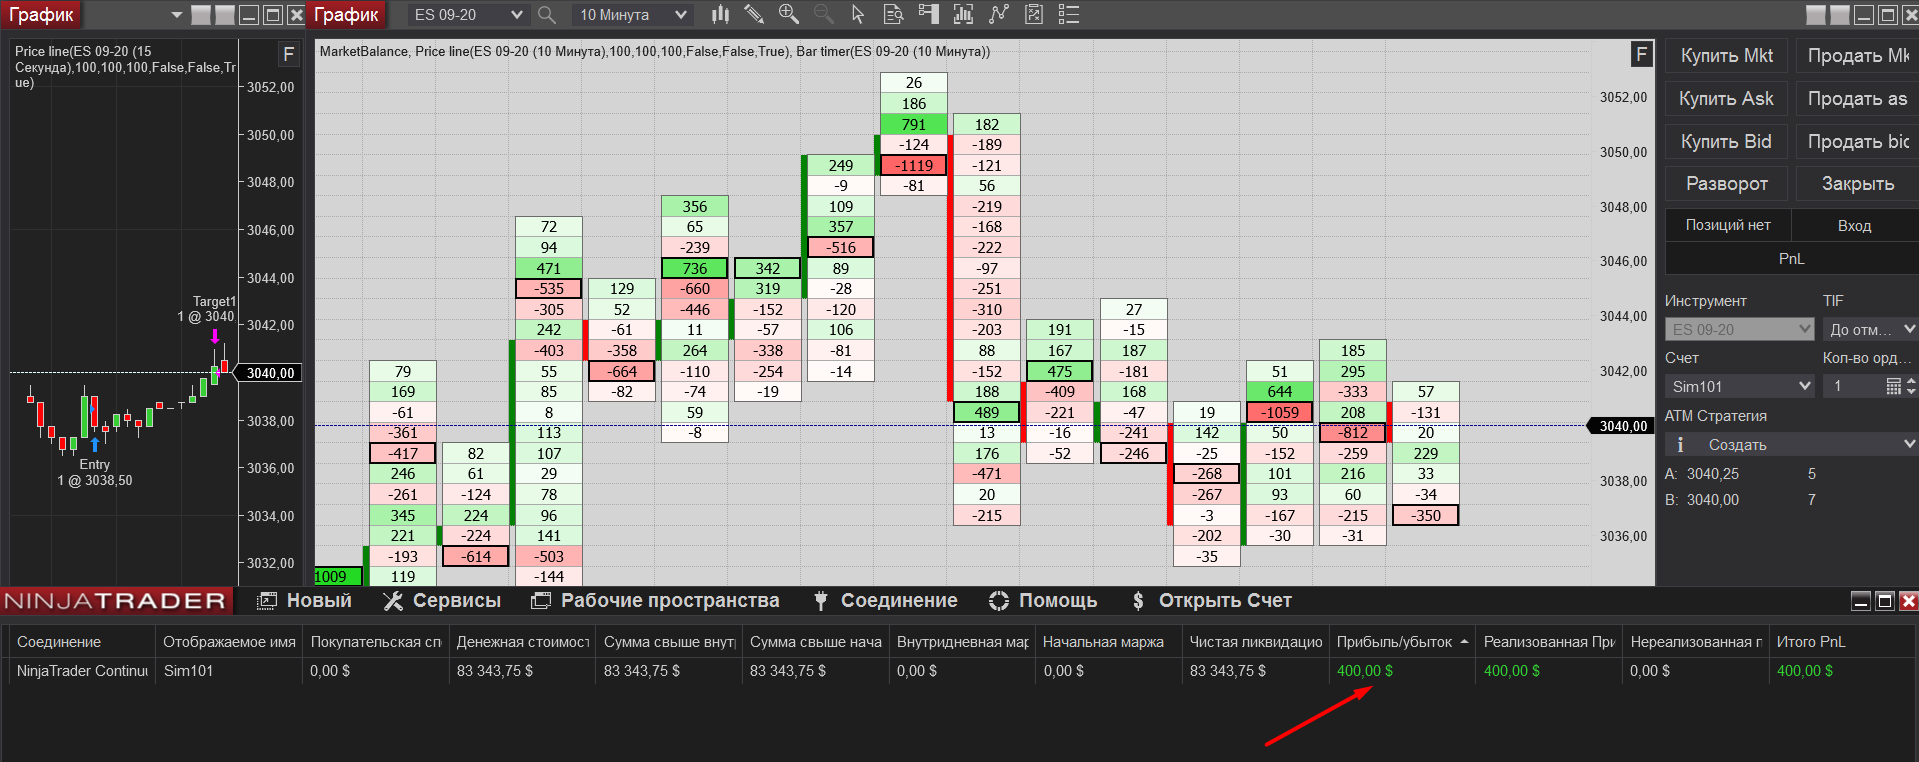The width and height of the screenshot is (1919, 762).
Task: Open the drawing tools pencil icon
Action: (x=754, y=14)
